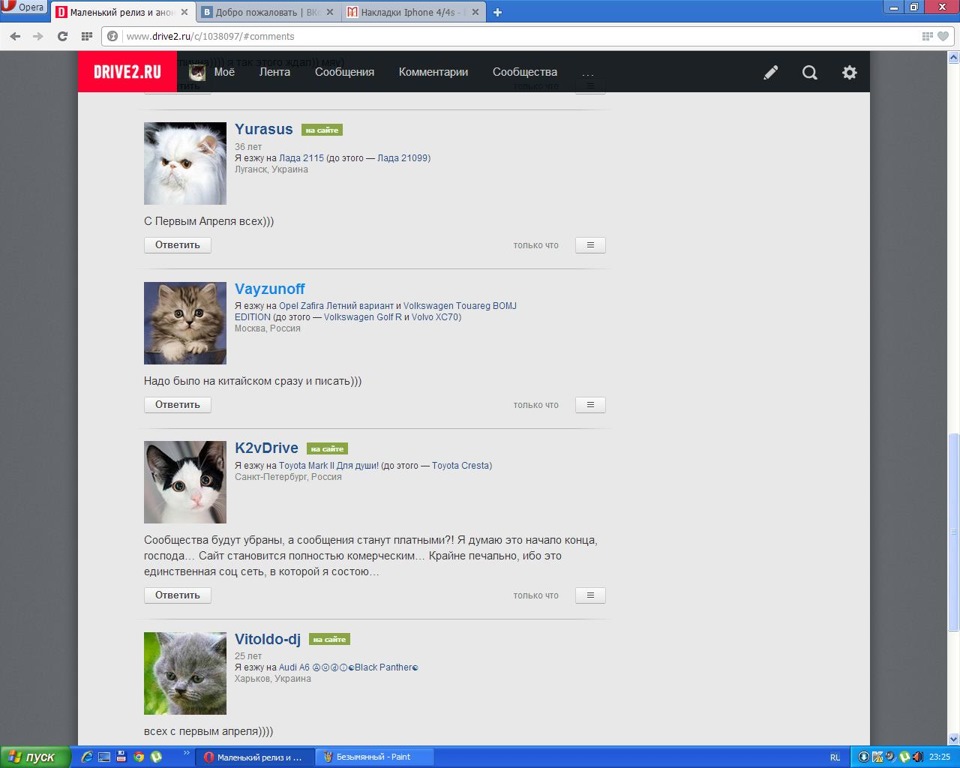This screenshot has height=768, width=960.
Task: Open the 'Лада 21099' car link
Action: pos(403,158)
